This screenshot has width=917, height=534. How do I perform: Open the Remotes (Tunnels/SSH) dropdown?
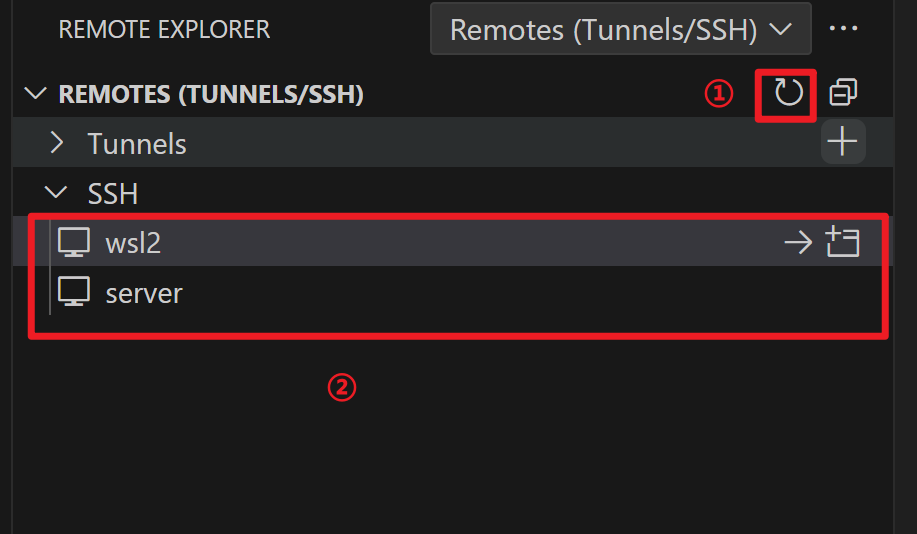620,29
